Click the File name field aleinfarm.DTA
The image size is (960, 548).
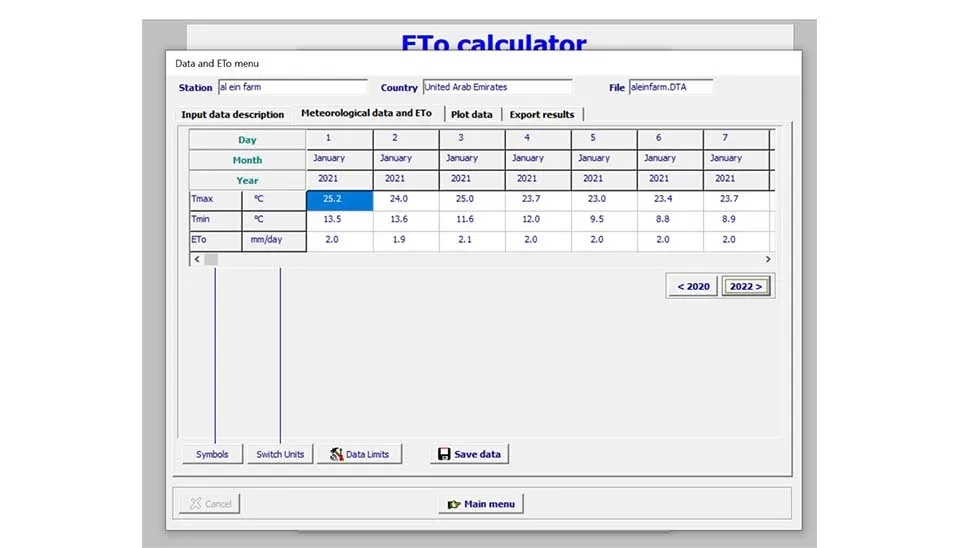coord(670,87)
